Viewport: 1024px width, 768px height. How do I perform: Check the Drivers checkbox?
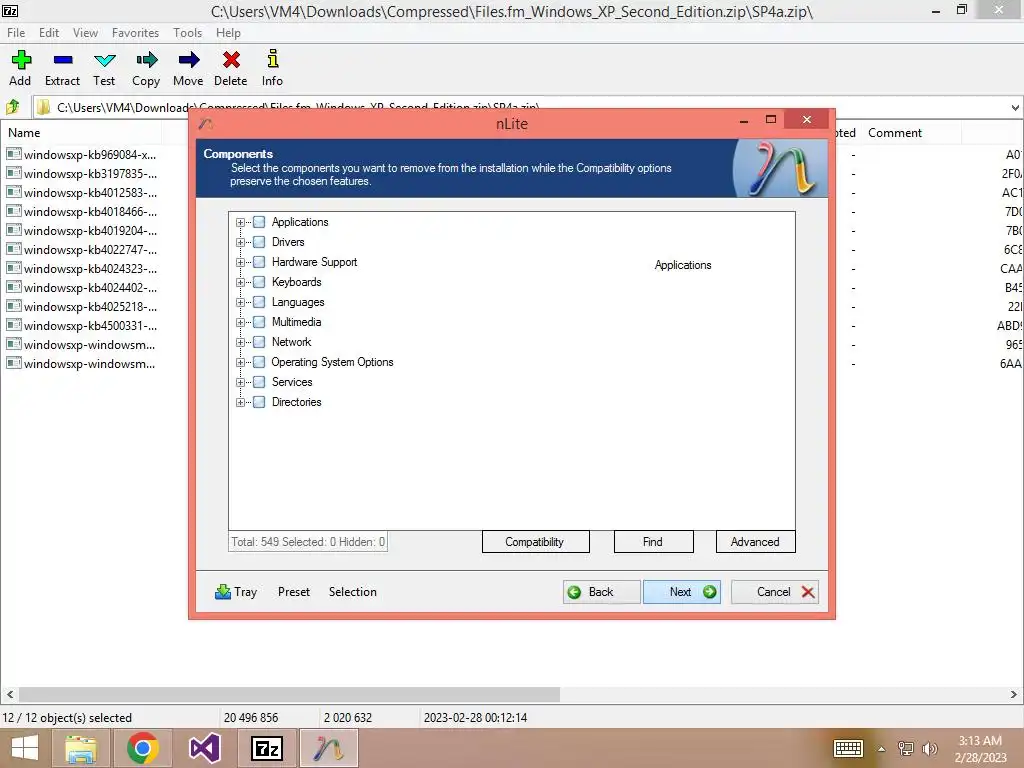coord(259,242)
